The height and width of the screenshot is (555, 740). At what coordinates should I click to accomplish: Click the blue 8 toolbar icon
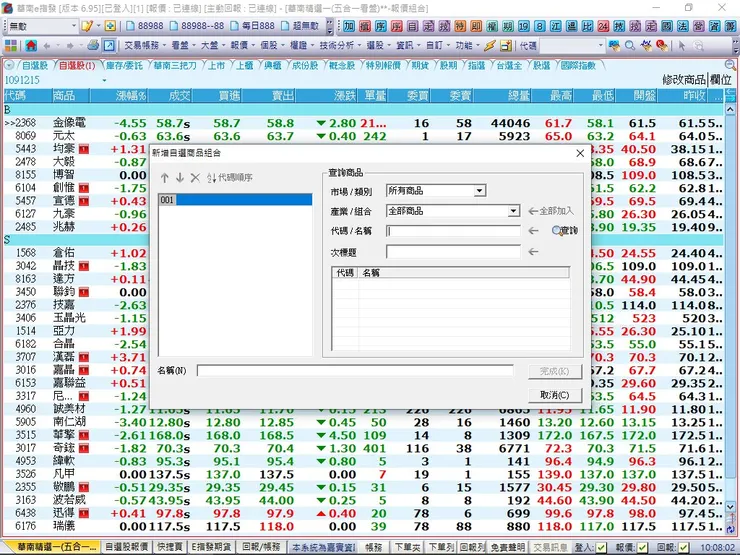tap(539, 26)
